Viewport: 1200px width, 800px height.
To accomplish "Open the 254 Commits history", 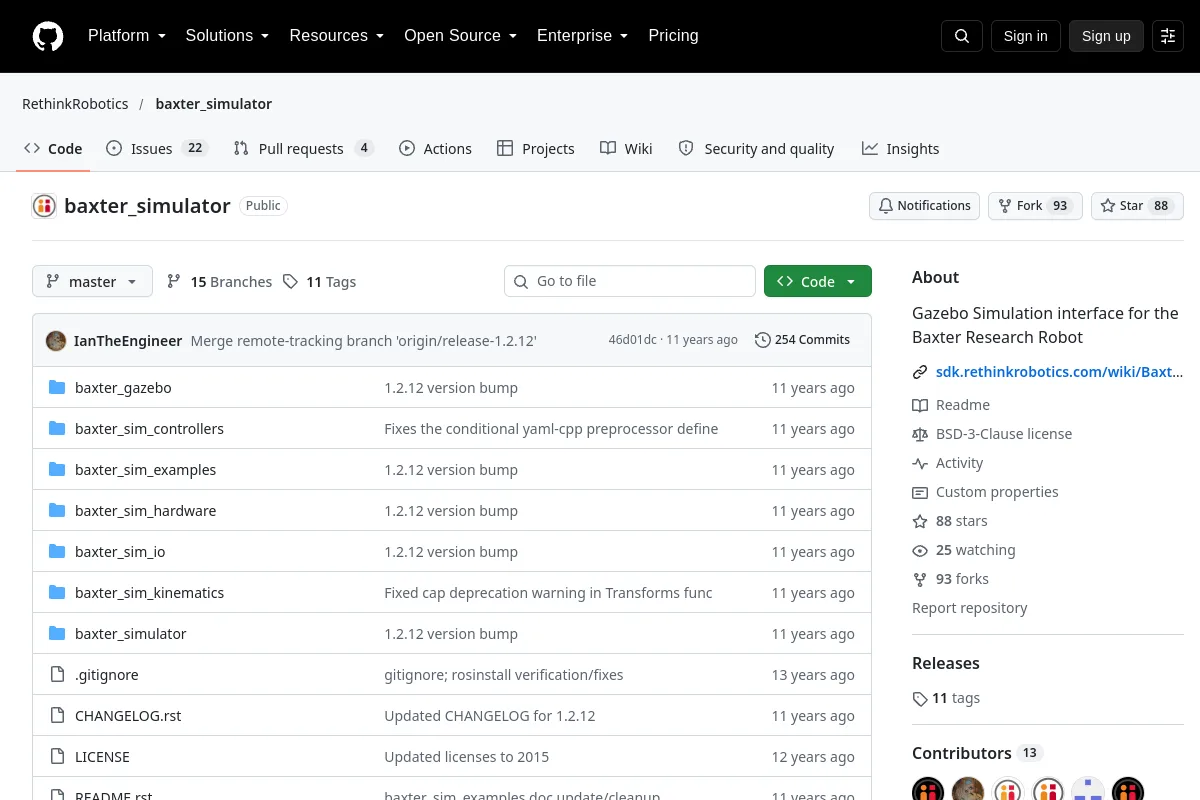I will pos(802,340).
